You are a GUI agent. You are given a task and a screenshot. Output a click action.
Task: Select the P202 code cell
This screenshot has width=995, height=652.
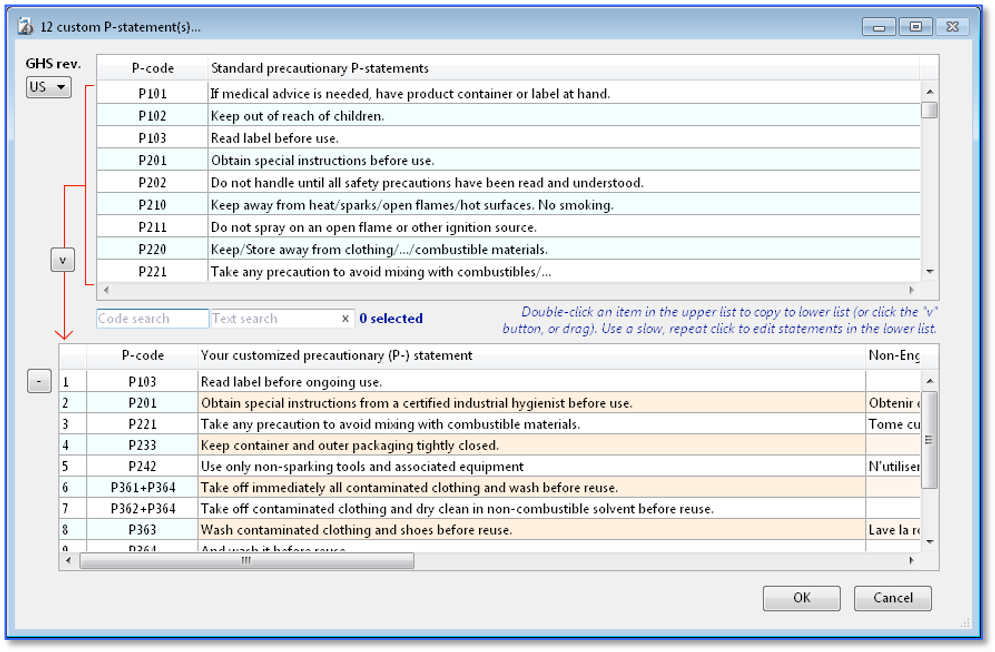point(152,183)
